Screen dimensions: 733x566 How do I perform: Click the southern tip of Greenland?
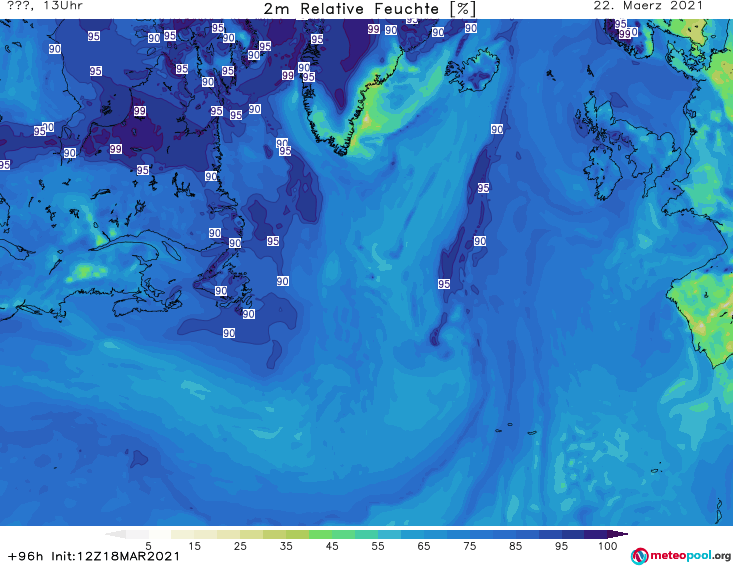(343, 152)
